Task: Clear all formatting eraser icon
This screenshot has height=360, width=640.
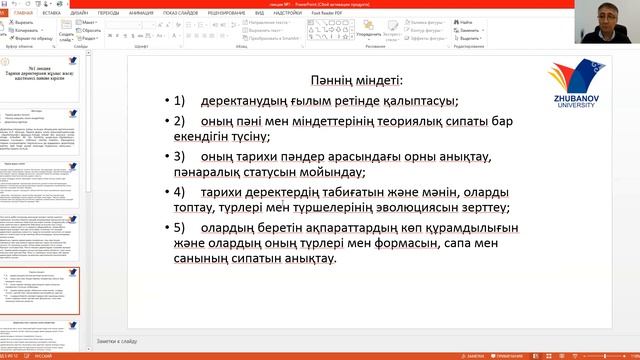Action: tap(178, 25)
